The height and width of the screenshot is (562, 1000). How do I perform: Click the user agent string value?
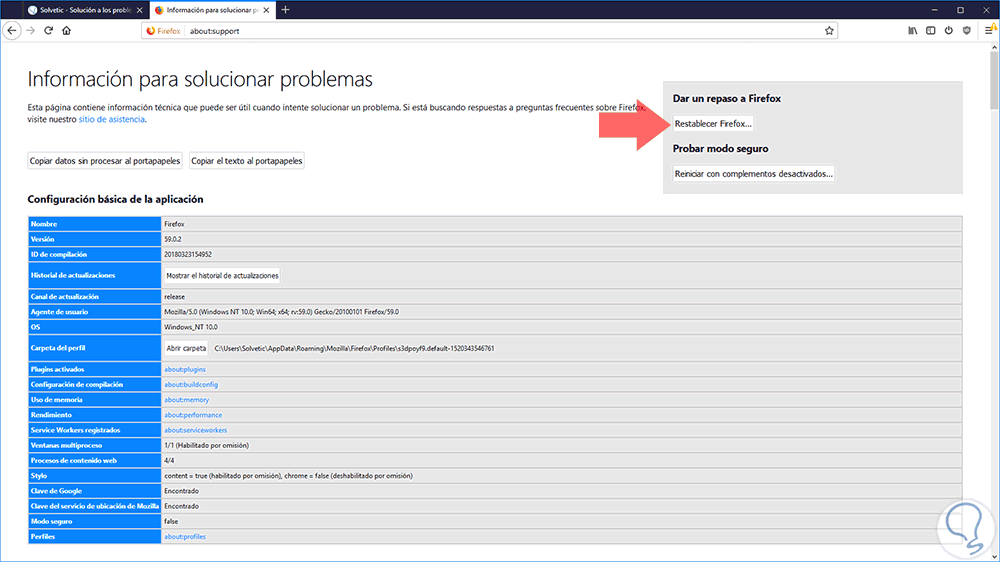point(281,312)
